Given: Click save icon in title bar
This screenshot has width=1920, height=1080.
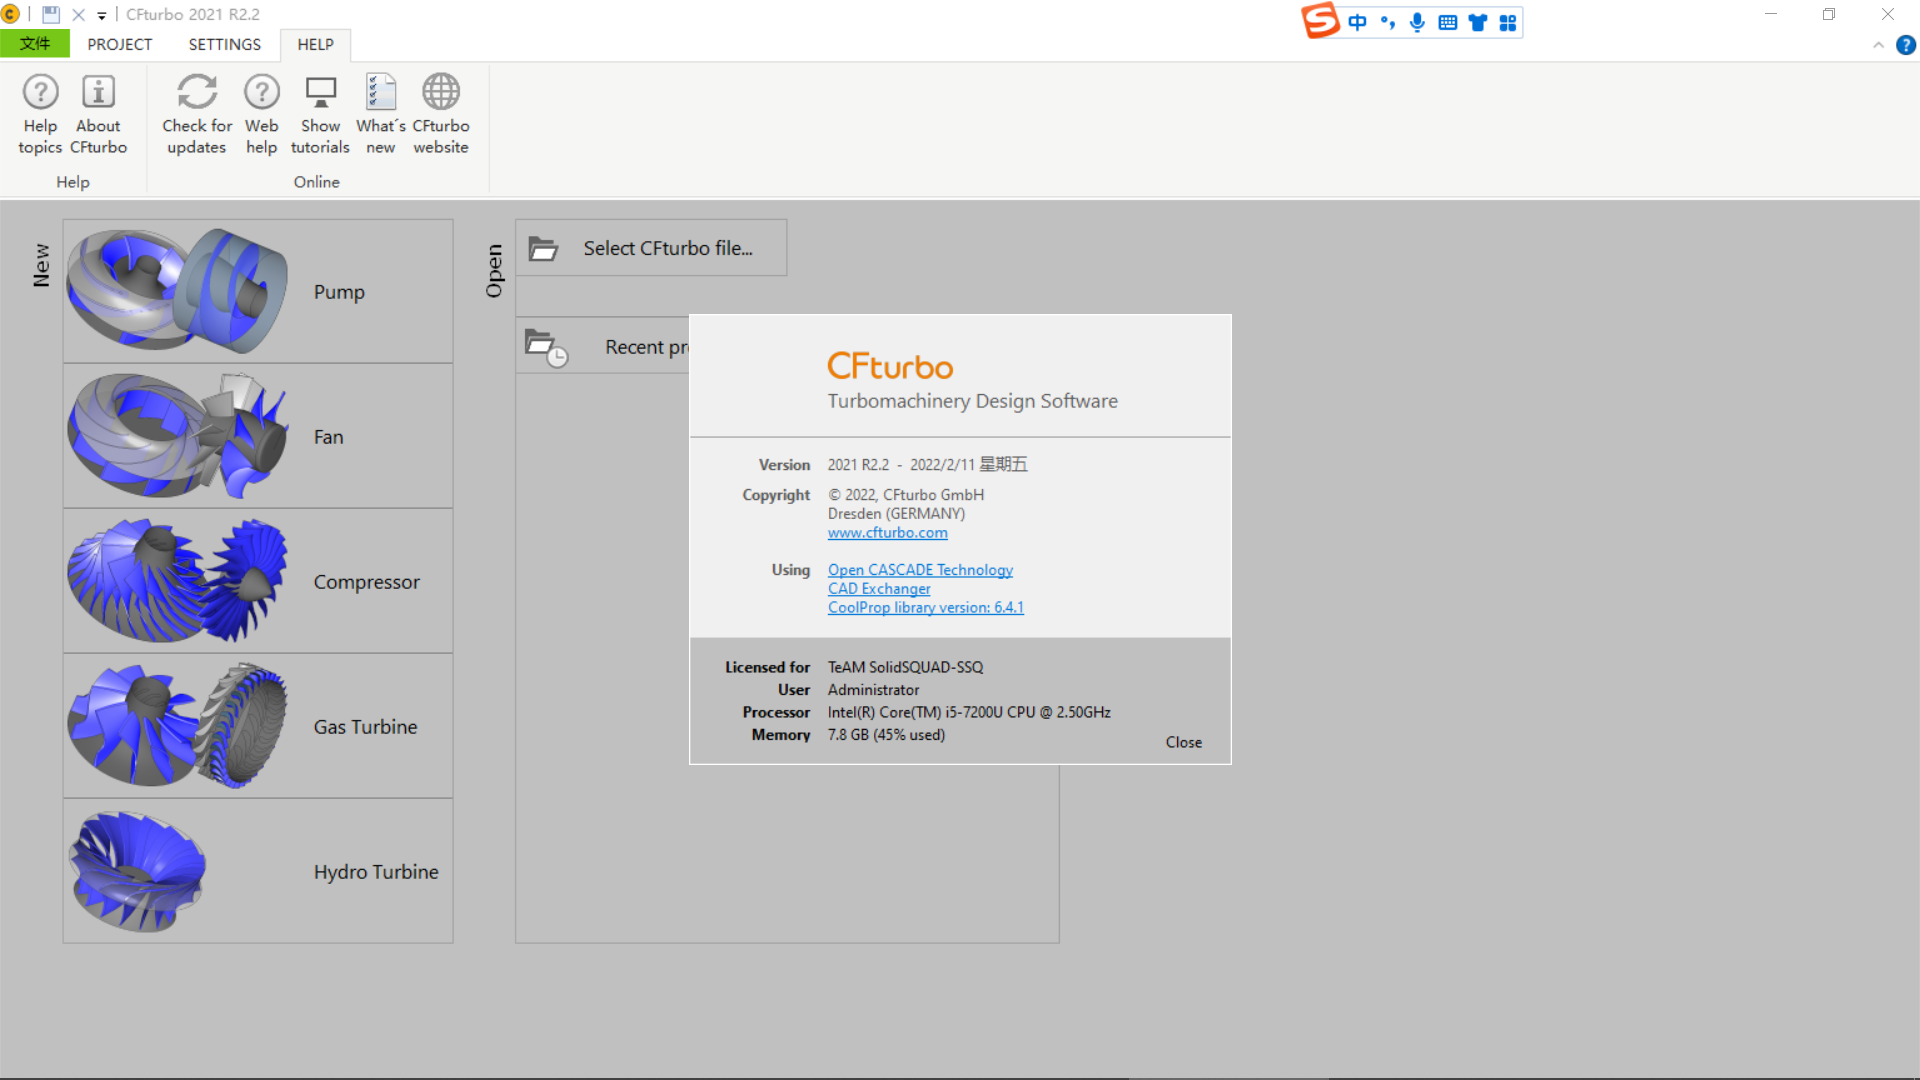Looking at the screenshot, I should 51,15.
